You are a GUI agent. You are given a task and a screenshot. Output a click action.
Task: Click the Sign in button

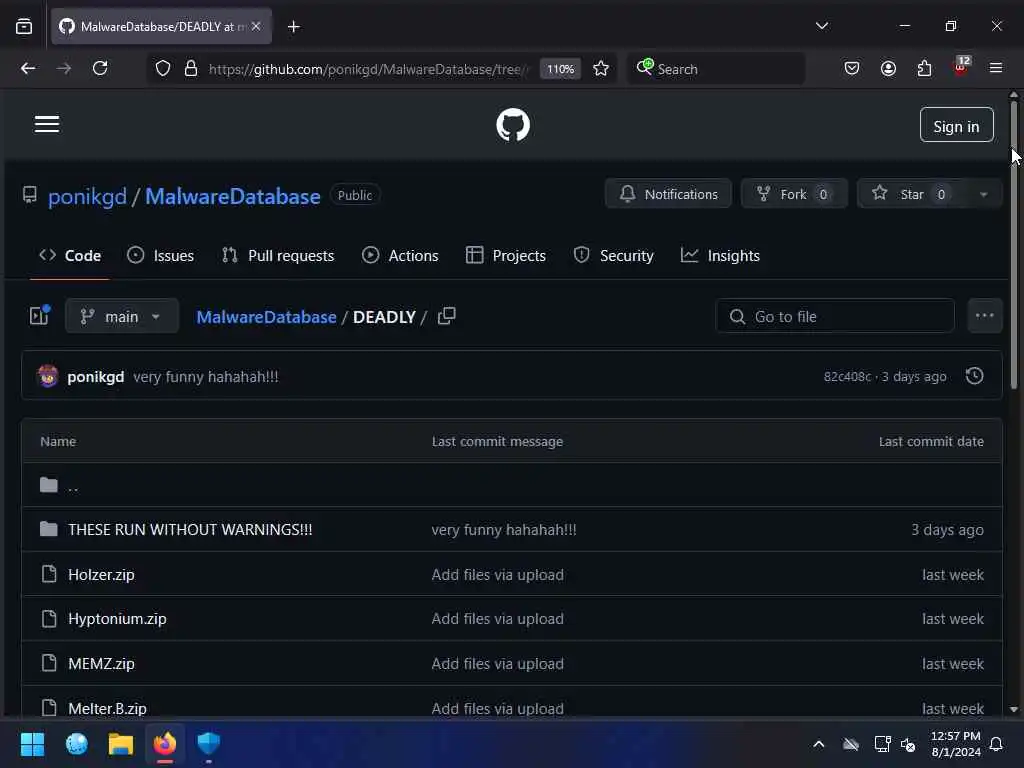[x=957, y=125]
